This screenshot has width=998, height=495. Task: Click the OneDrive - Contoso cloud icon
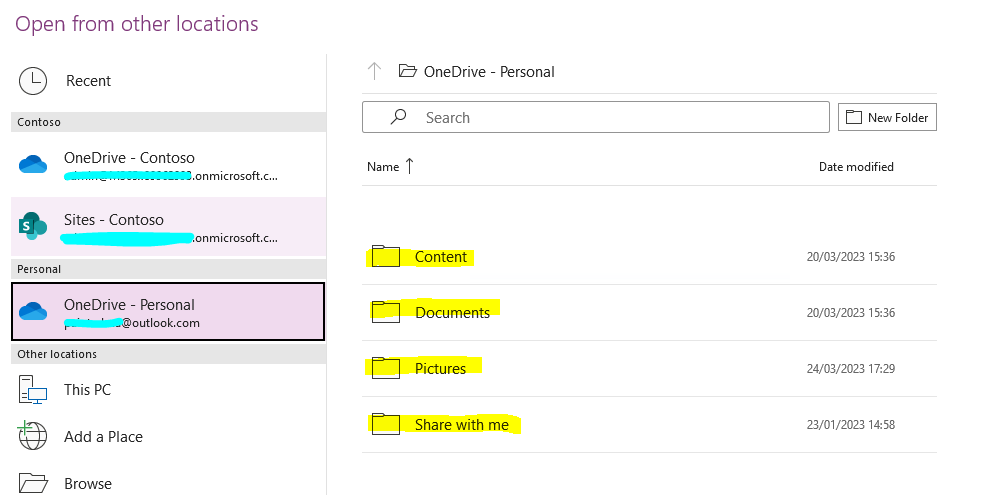33,165
